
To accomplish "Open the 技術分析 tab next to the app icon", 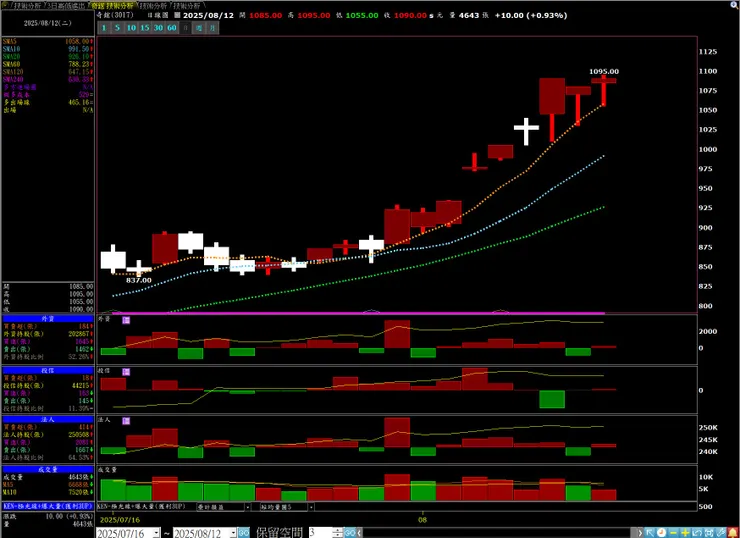I will [27, 6].
